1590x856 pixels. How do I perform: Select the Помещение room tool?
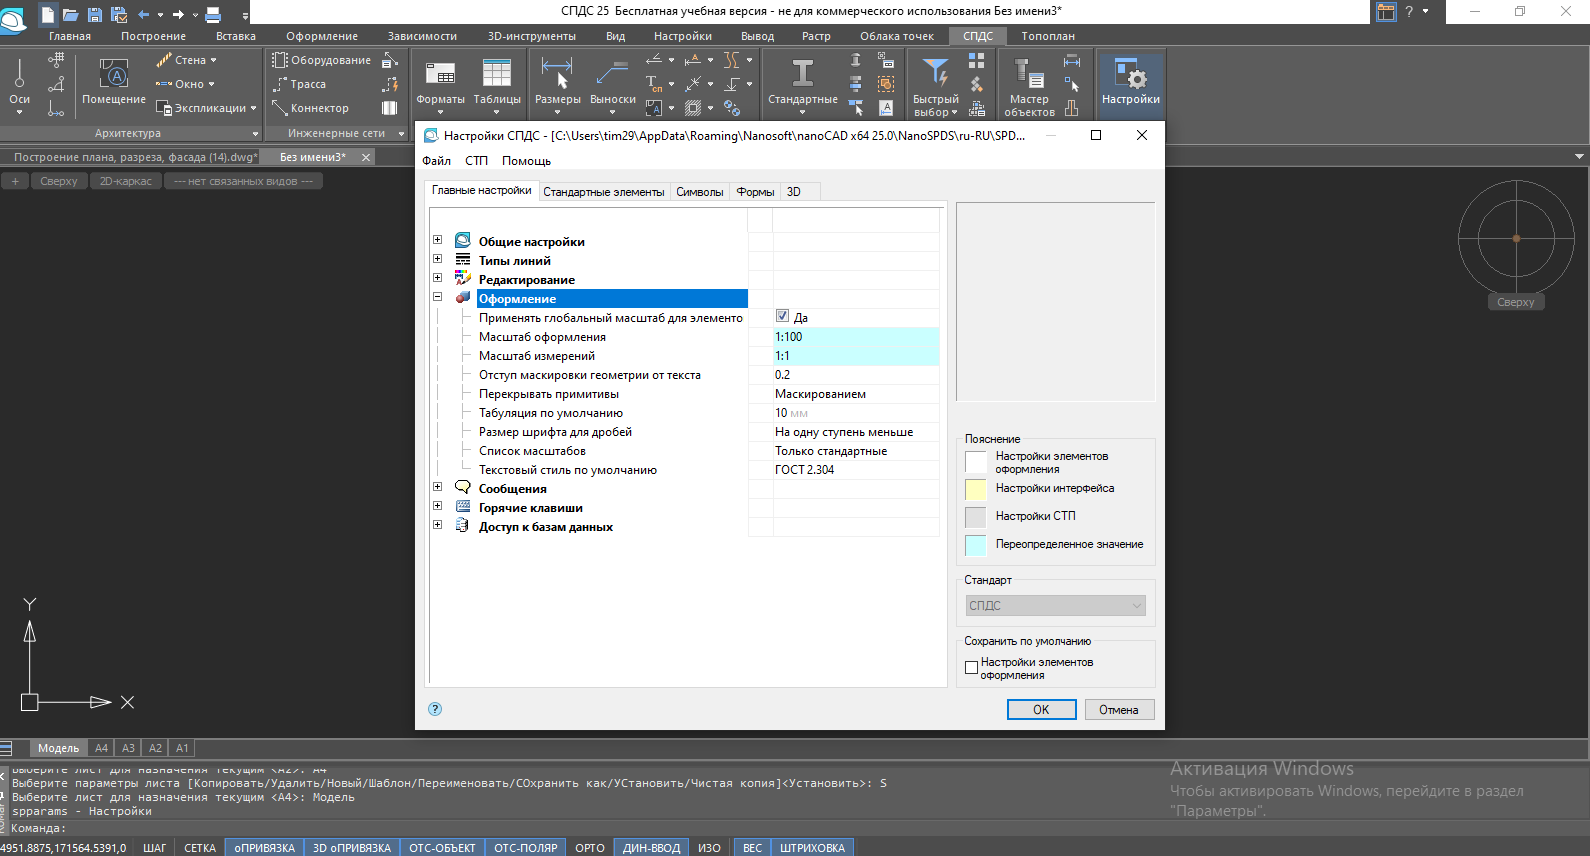point(114,75)
